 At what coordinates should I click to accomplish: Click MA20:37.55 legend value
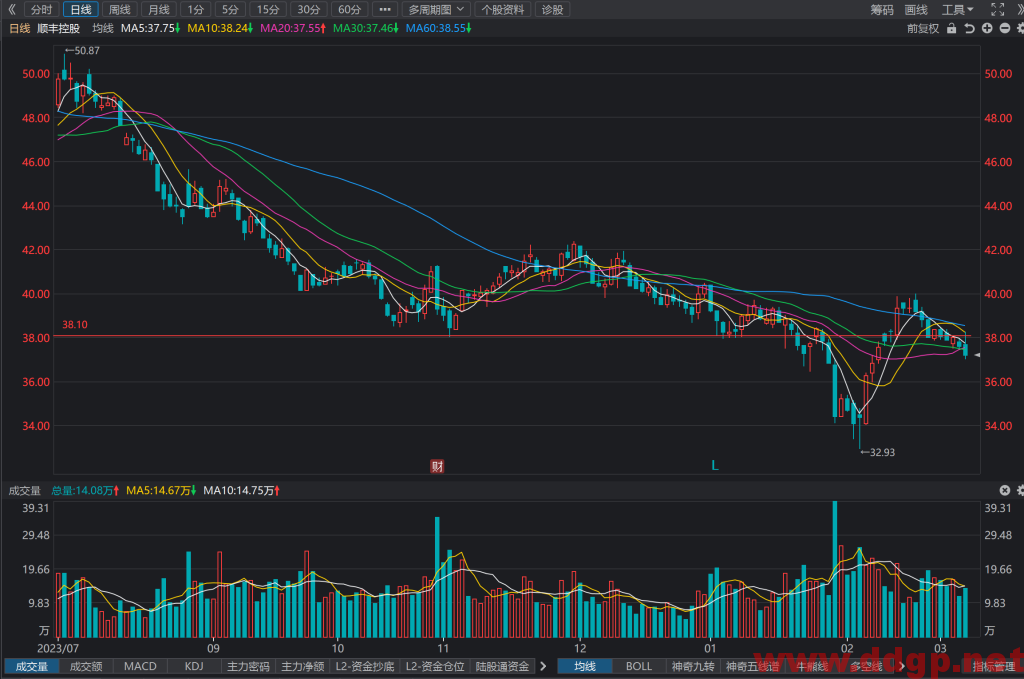(293, 28)
